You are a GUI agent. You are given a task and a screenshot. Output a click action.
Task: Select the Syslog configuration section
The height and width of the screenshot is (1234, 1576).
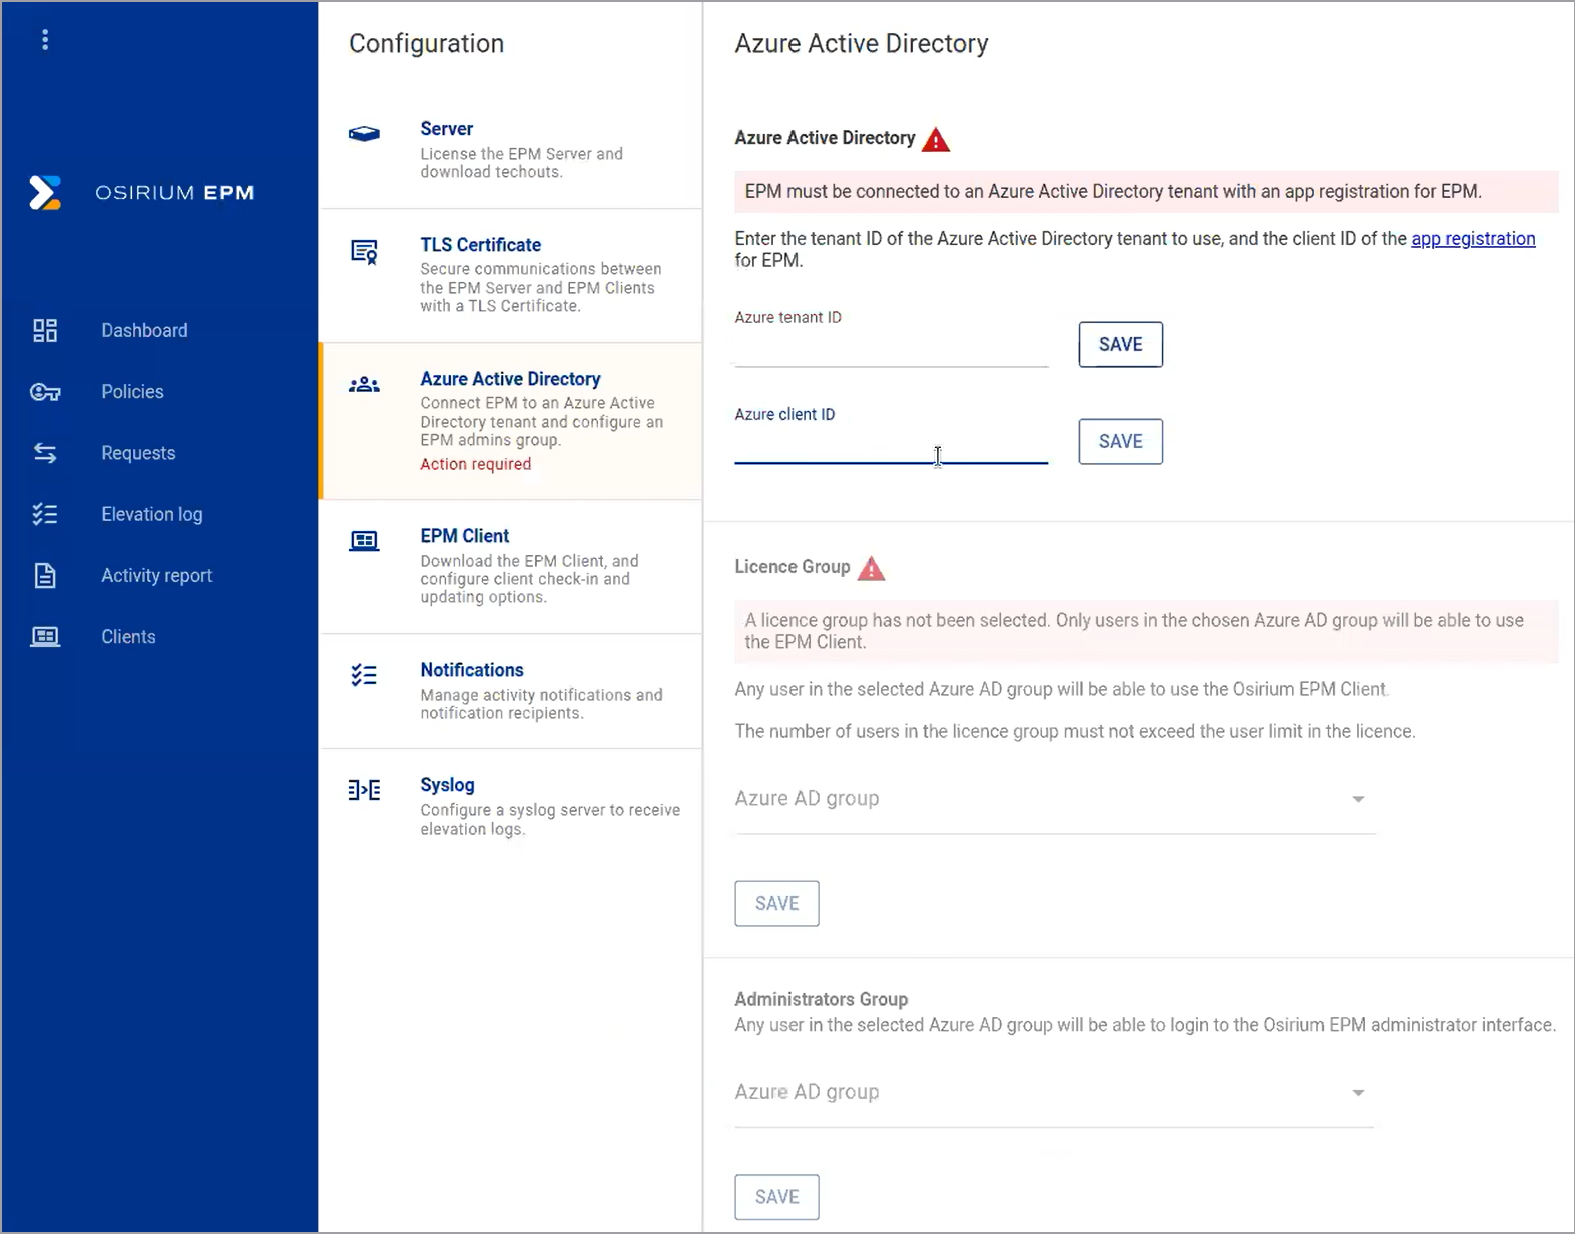[x=510, y=806]
